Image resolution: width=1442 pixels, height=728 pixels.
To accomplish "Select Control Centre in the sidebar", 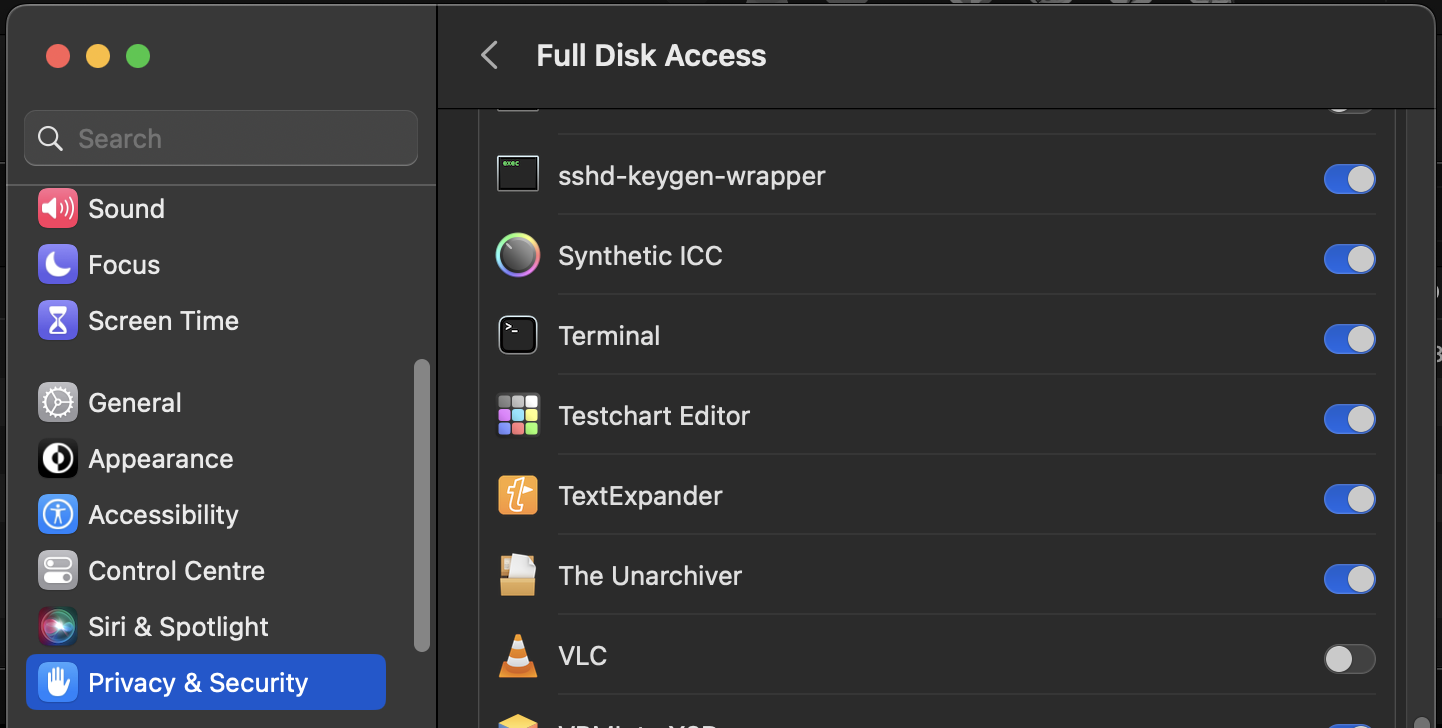I will pyautogui.click(x=176, y=571).
